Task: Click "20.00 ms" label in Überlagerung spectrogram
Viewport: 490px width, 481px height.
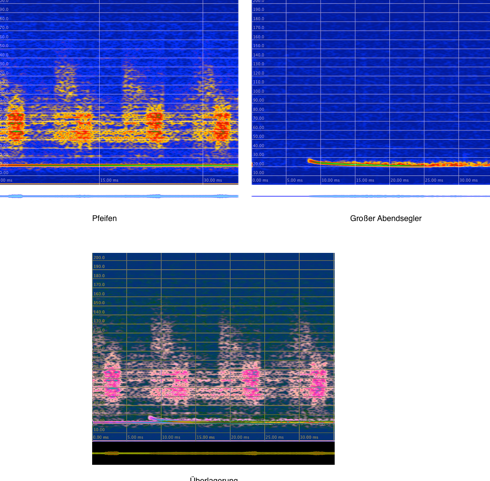Action: coord(240,437)
